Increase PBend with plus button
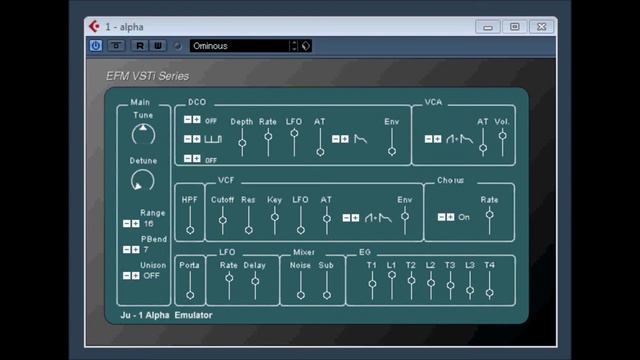640x360 pixels. point(136,249)
